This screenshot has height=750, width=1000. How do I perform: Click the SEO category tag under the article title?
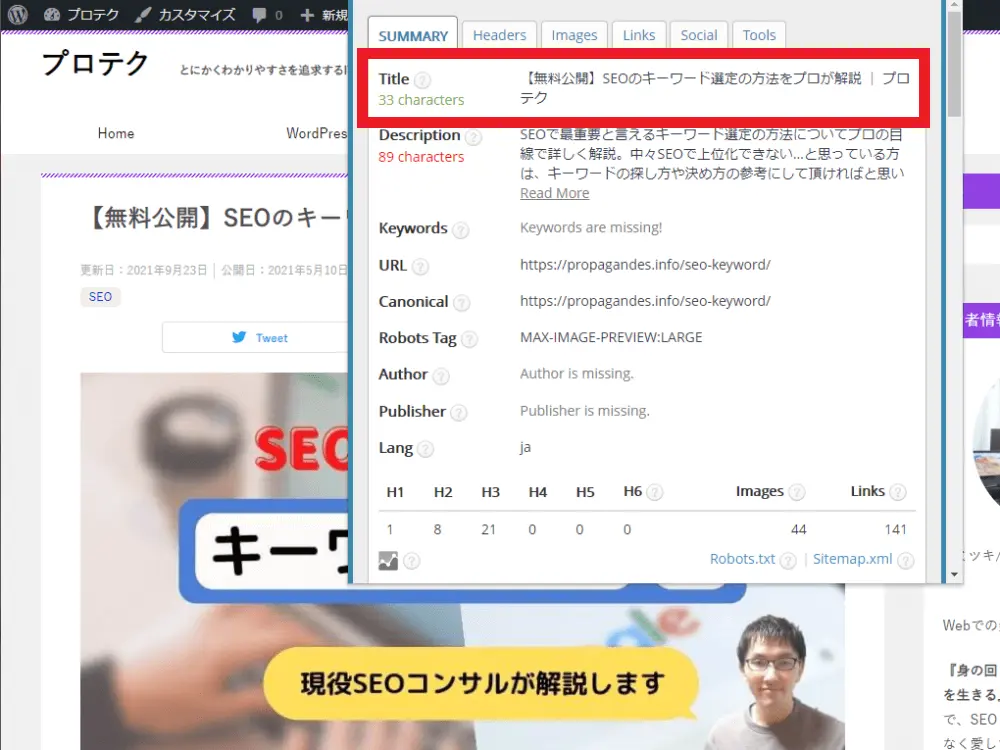pos(100,297)
